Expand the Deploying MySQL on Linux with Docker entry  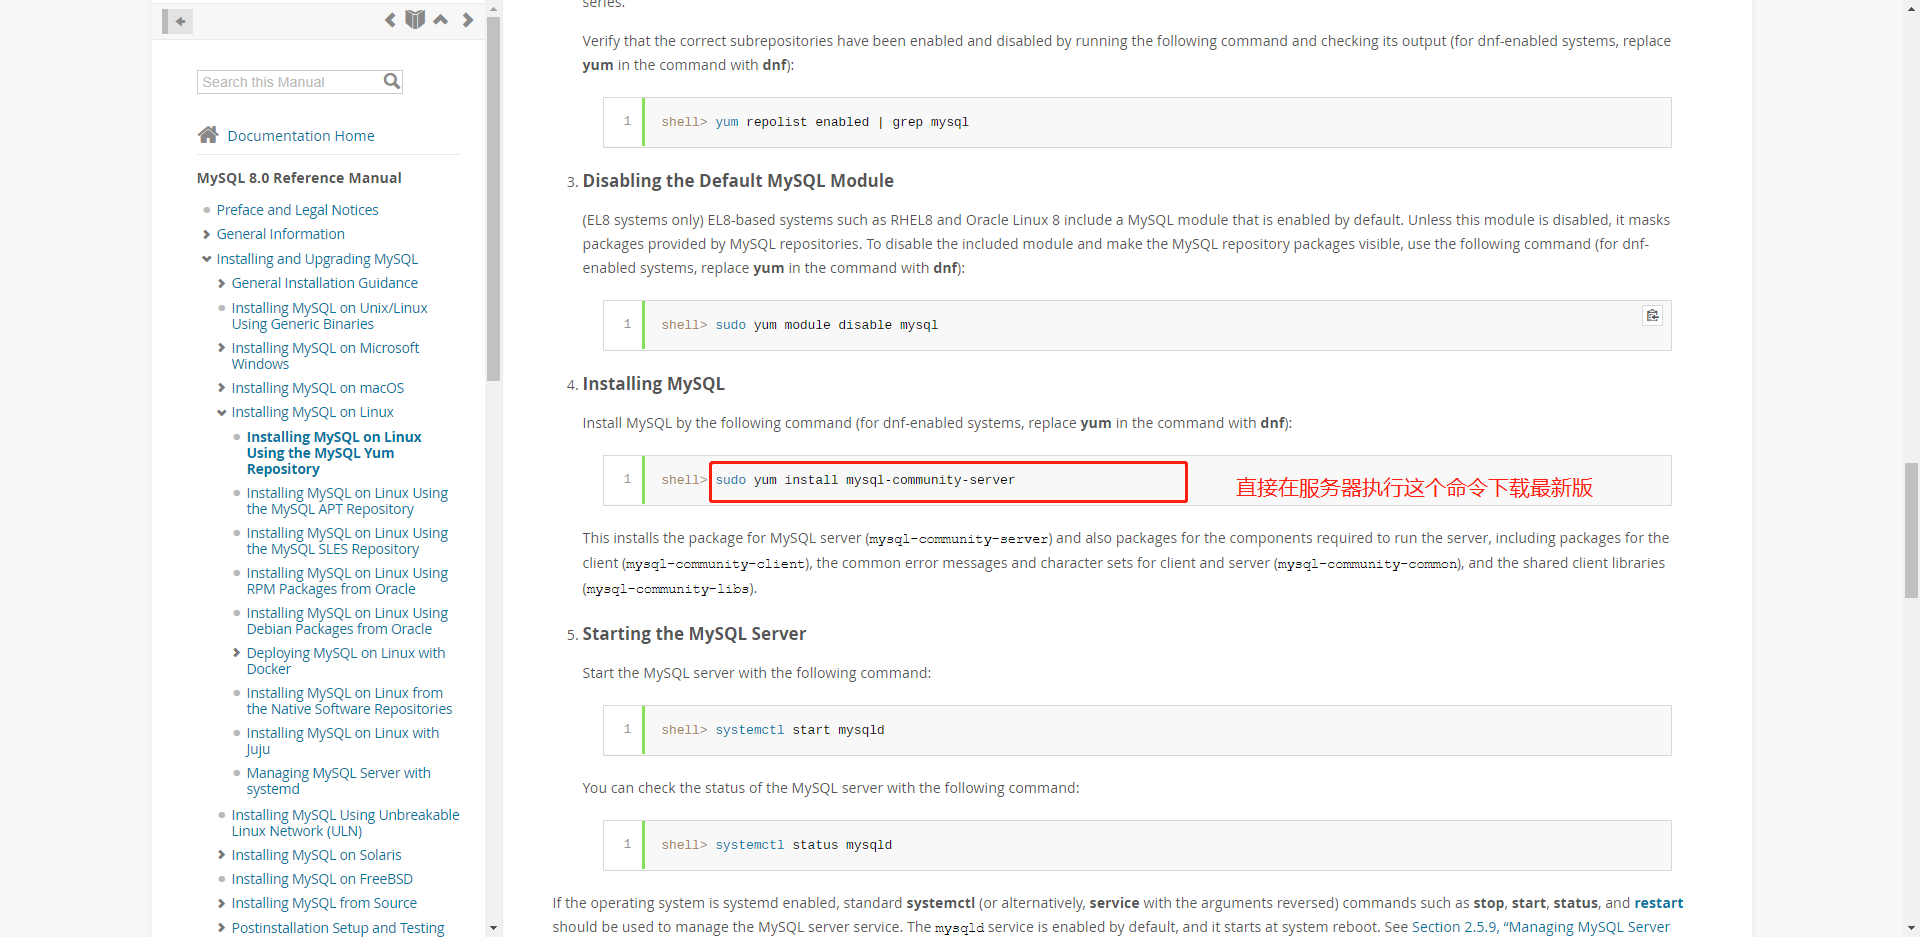tap(236, 653)
